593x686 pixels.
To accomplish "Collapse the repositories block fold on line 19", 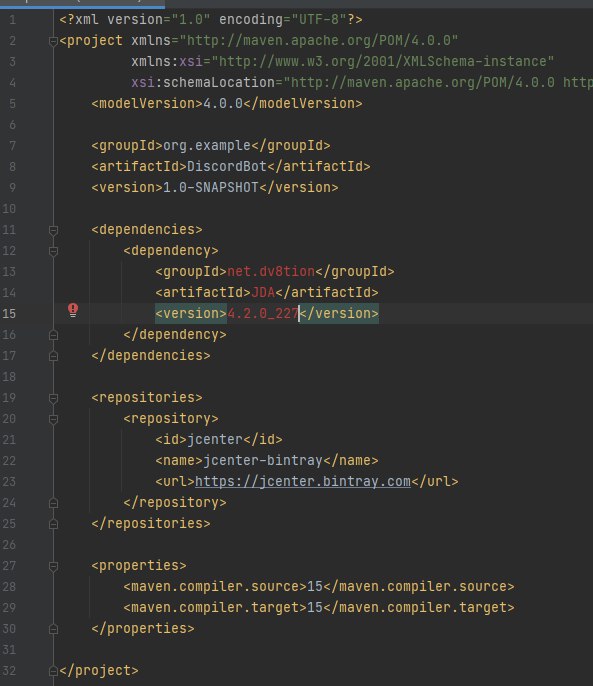I will pos(53,398).
